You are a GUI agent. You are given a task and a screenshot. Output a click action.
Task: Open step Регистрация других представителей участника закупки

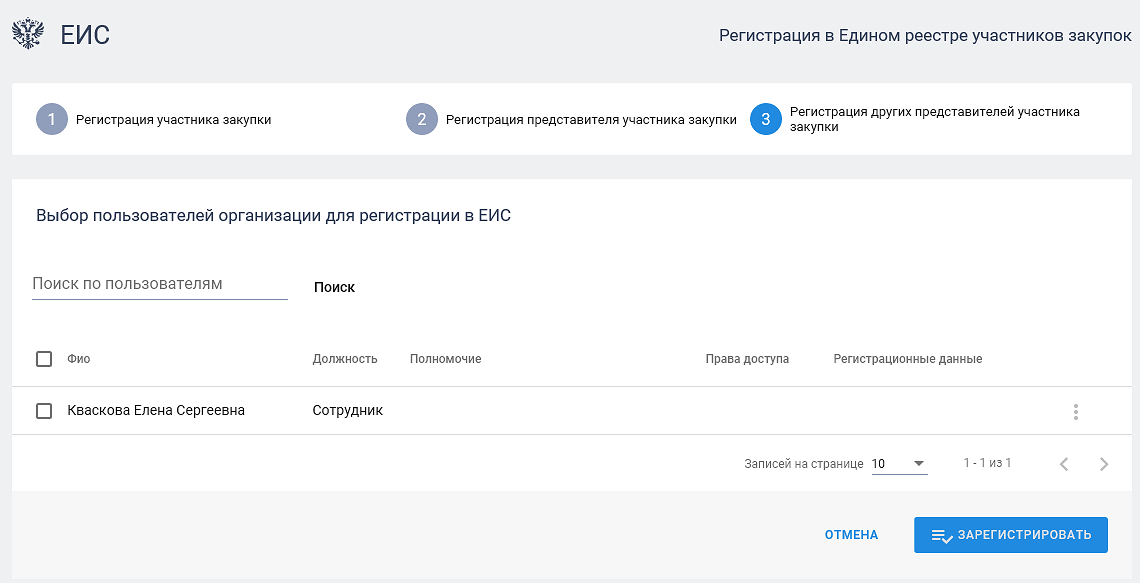[935, 119]
